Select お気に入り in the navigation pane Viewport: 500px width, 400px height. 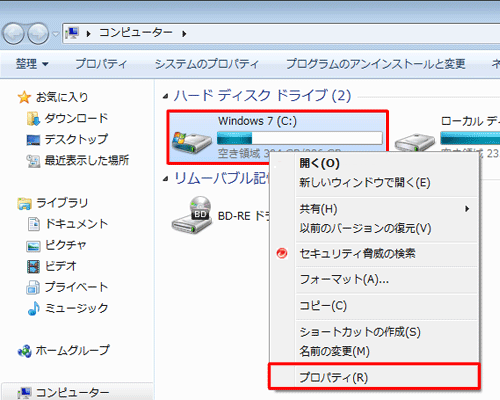62,97
